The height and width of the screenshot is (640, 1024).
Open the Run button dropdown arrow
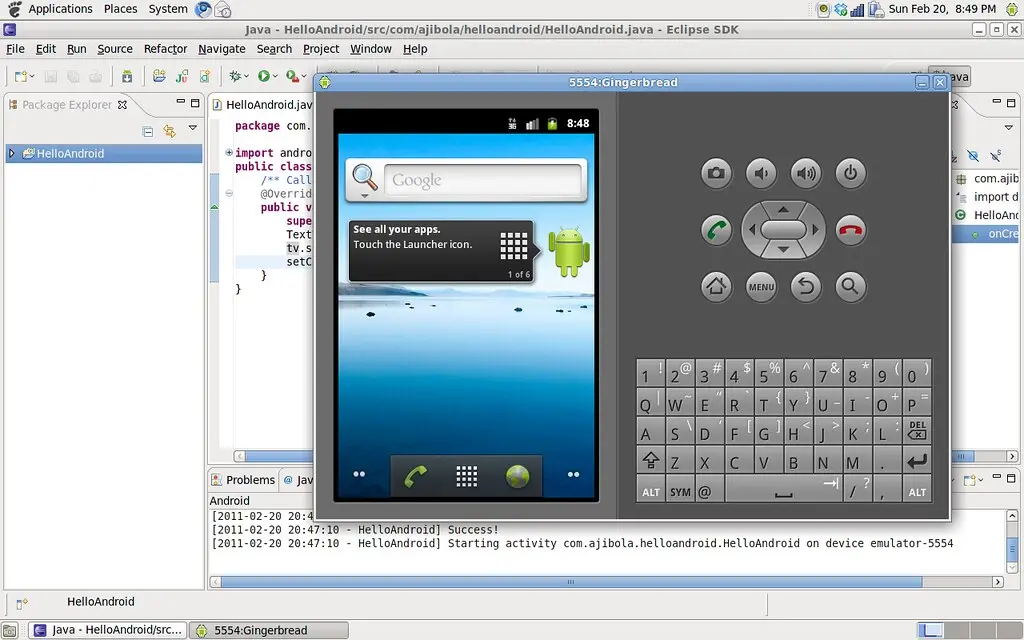click(x=275, y=76)
